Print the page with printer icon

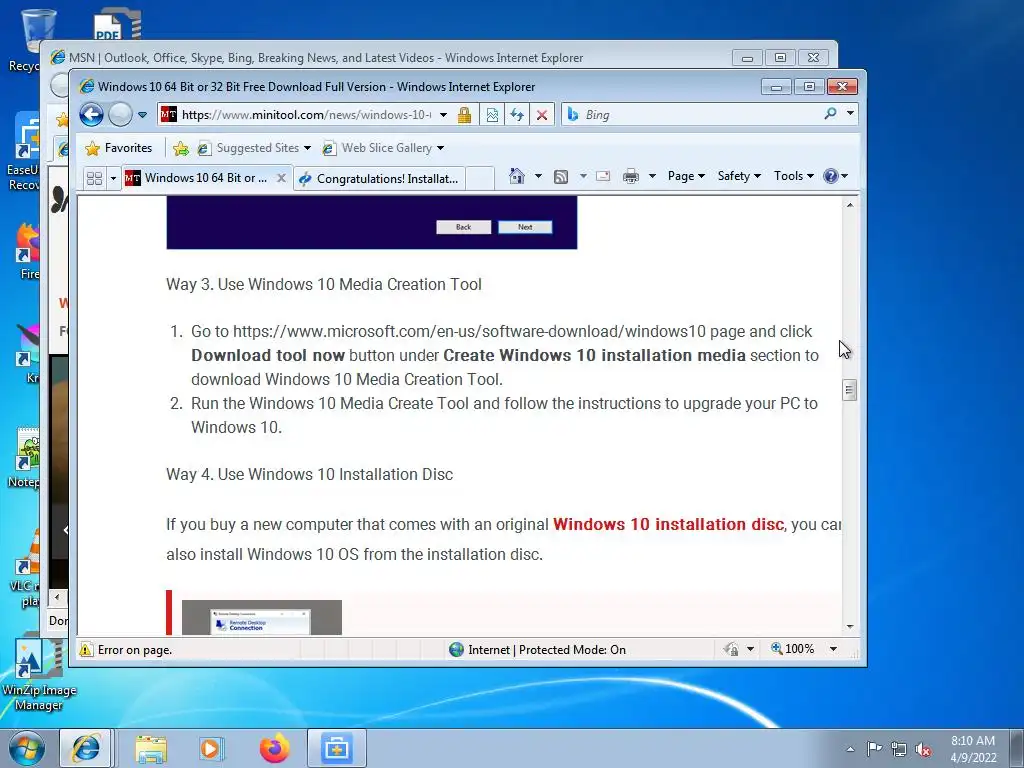pyautogui.click(x=631, y=176)
